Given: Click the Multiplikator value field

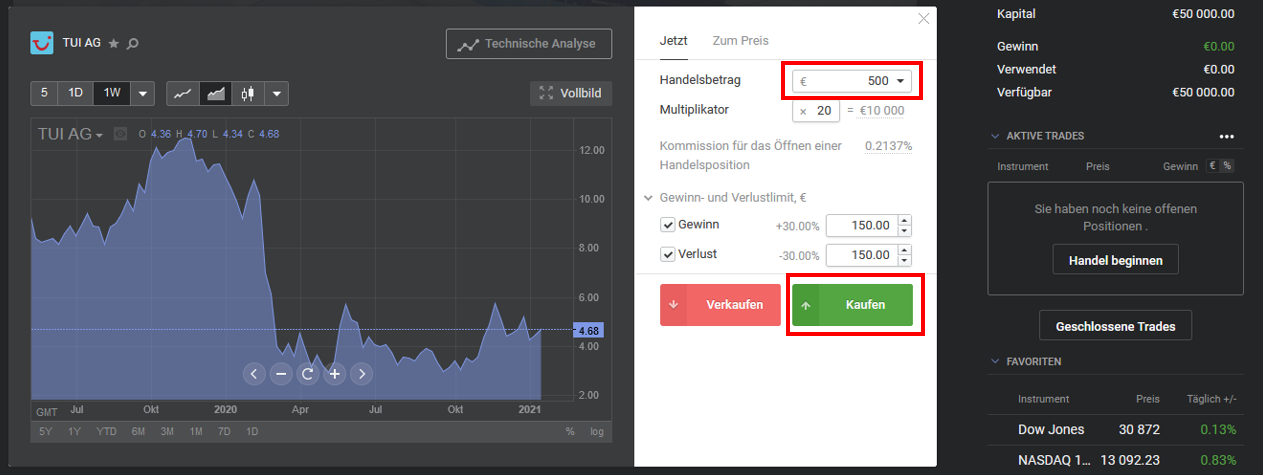Looking at the screenshot, I should pyautogui.click(x=817, y=111).
